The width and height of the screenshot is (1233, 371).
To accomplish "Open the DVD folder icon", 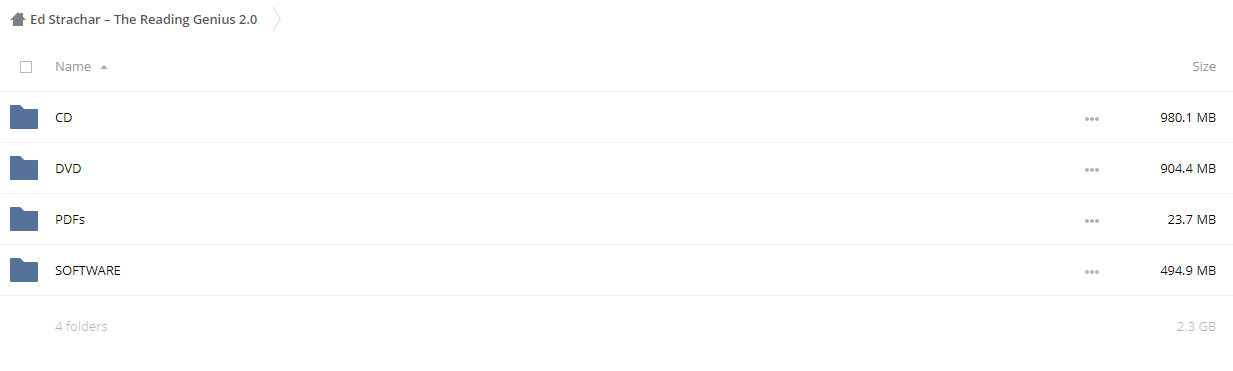I will pyautogui.click(x=24, y=168).
